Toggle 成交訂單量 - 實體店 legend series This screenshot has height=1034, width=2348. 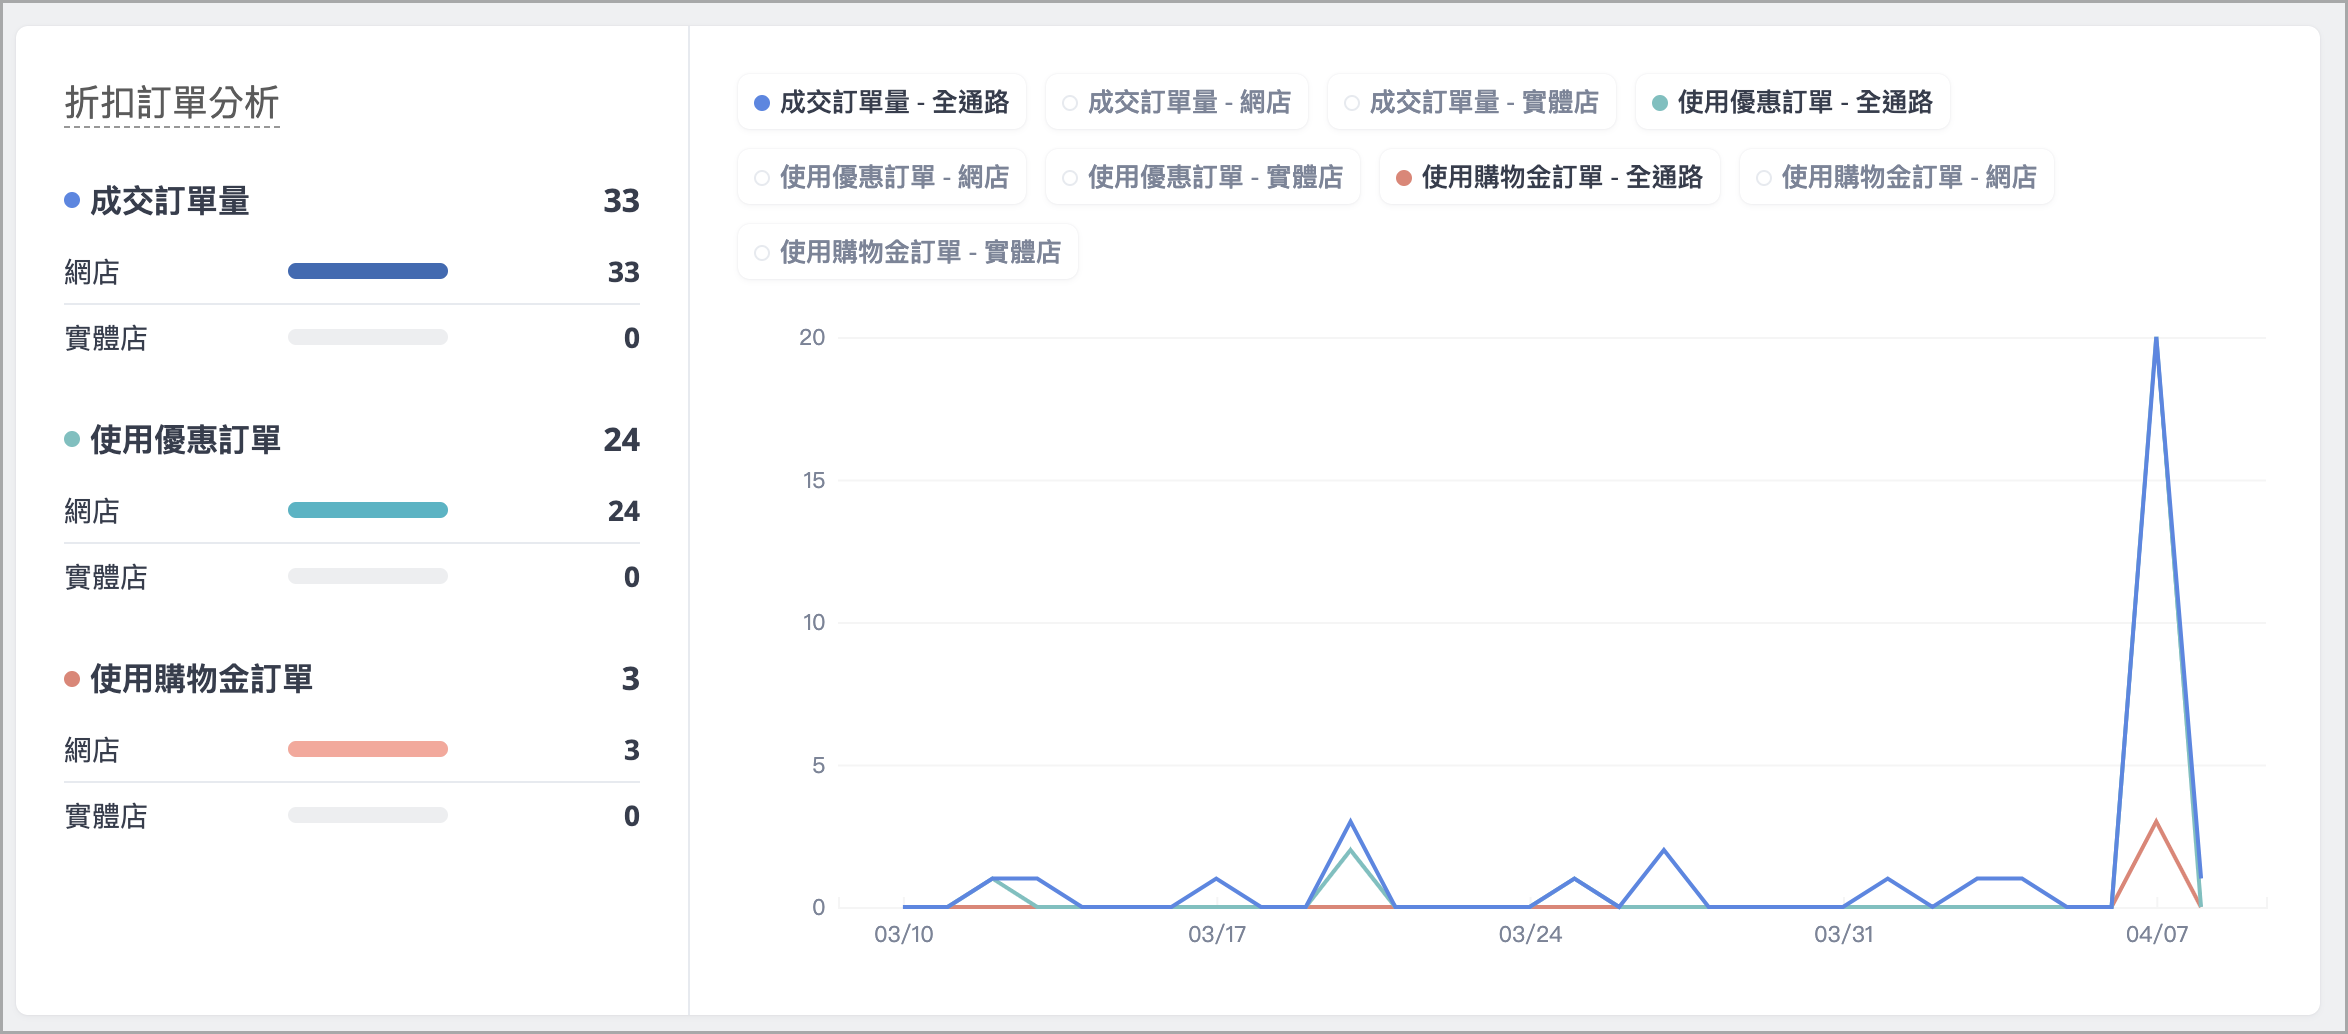pos(1472,102)
